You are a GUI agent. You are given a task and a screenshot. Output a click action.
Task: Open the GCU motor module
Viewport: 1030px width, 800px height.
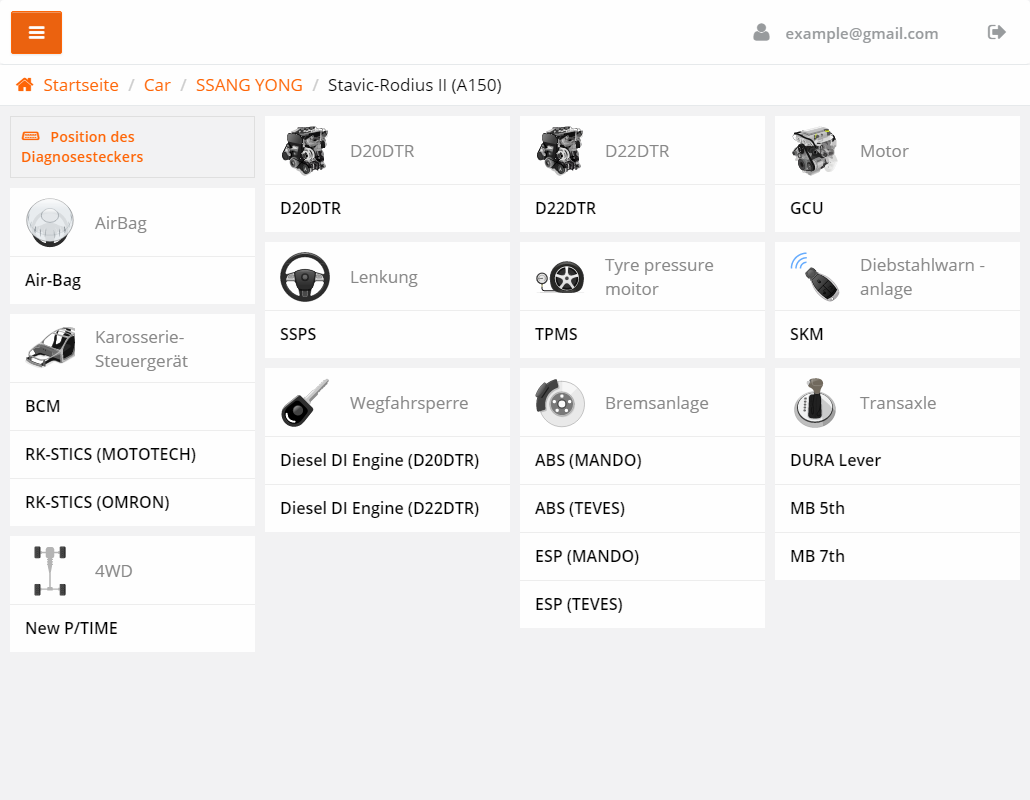click(806, 209)
